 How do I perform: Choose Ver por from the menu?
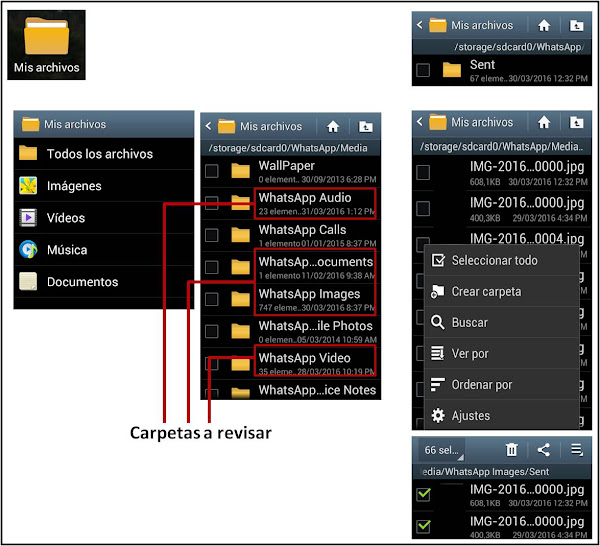point(502,354)
